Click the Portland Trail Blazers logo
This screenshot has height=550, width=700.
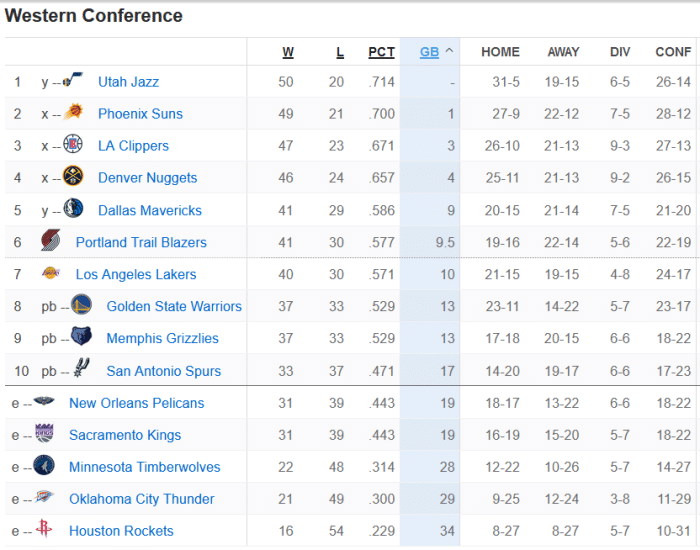(51, 242)
